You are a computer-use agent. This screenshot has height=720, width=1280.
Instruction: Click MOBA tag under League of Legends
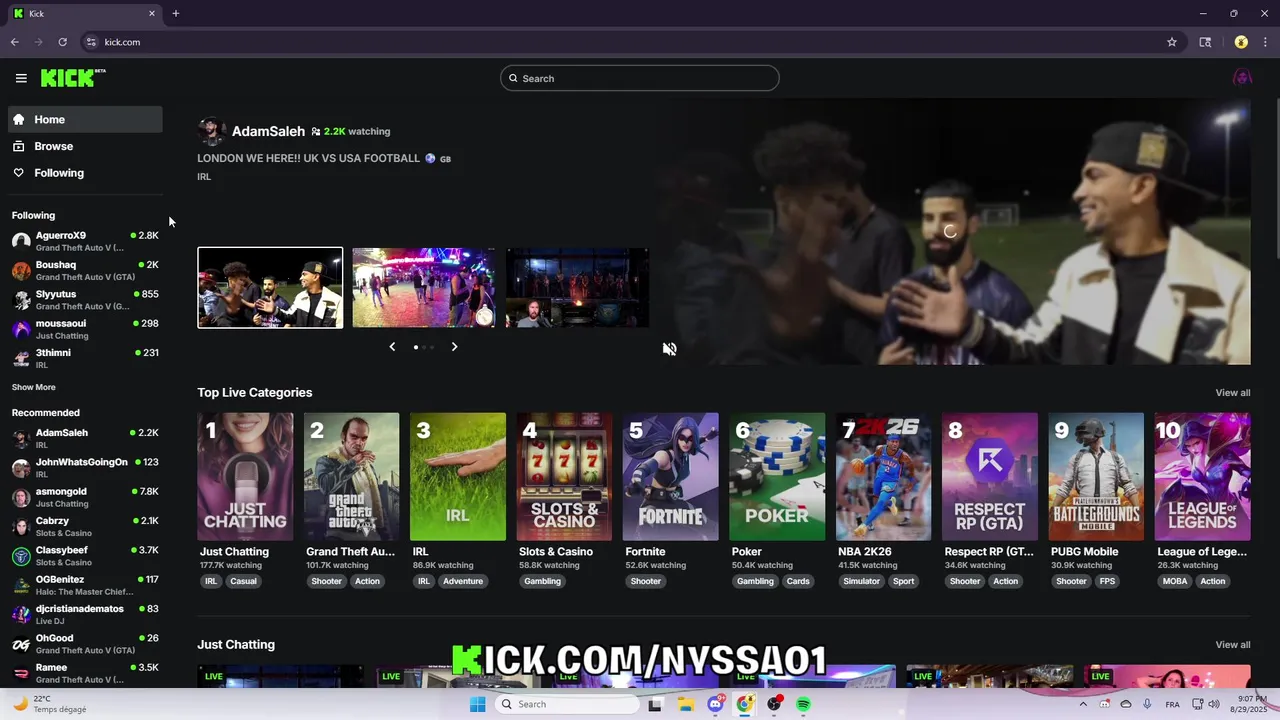pyautogui.click(x=1175, y=581)
